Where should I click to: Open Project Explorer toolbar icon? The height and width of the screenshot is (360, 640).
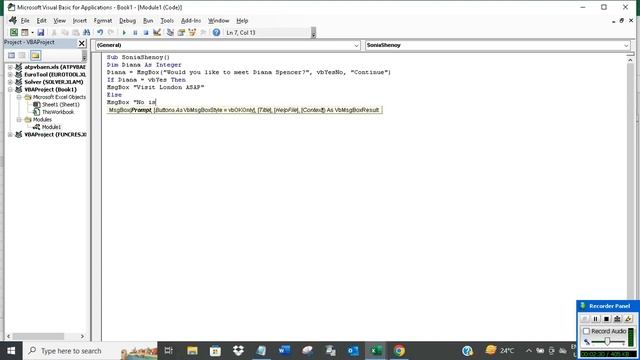point(170,32)
